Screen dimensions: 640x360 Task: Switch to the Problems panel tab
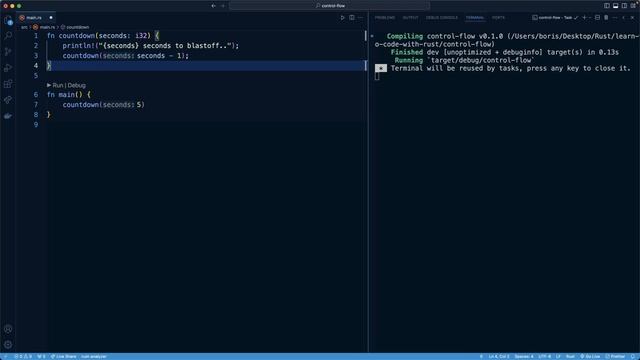click(385, 18)
